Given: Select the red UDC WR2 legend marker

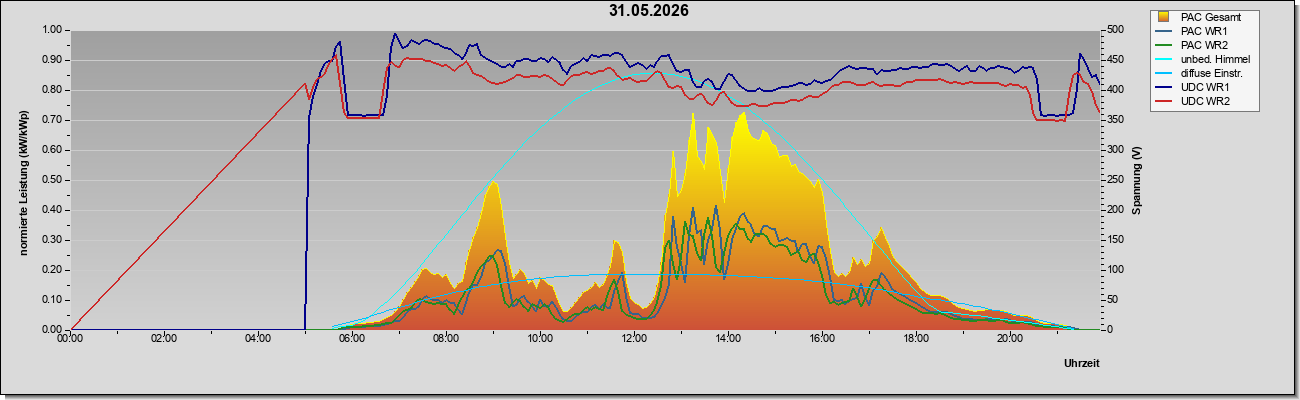Looking at the screenshot, I should (x=1165, y=101).
